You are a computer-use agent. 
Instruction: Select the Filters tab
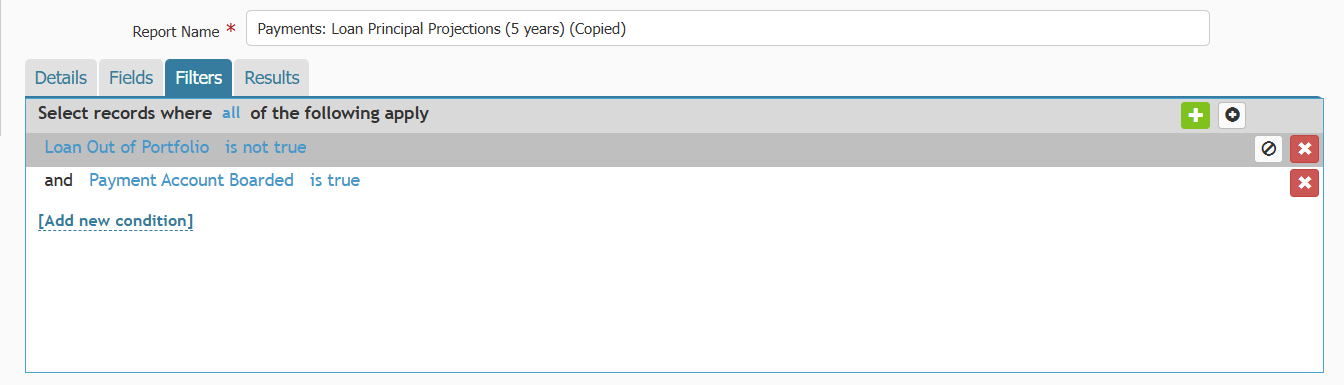(x=198, y=78)
